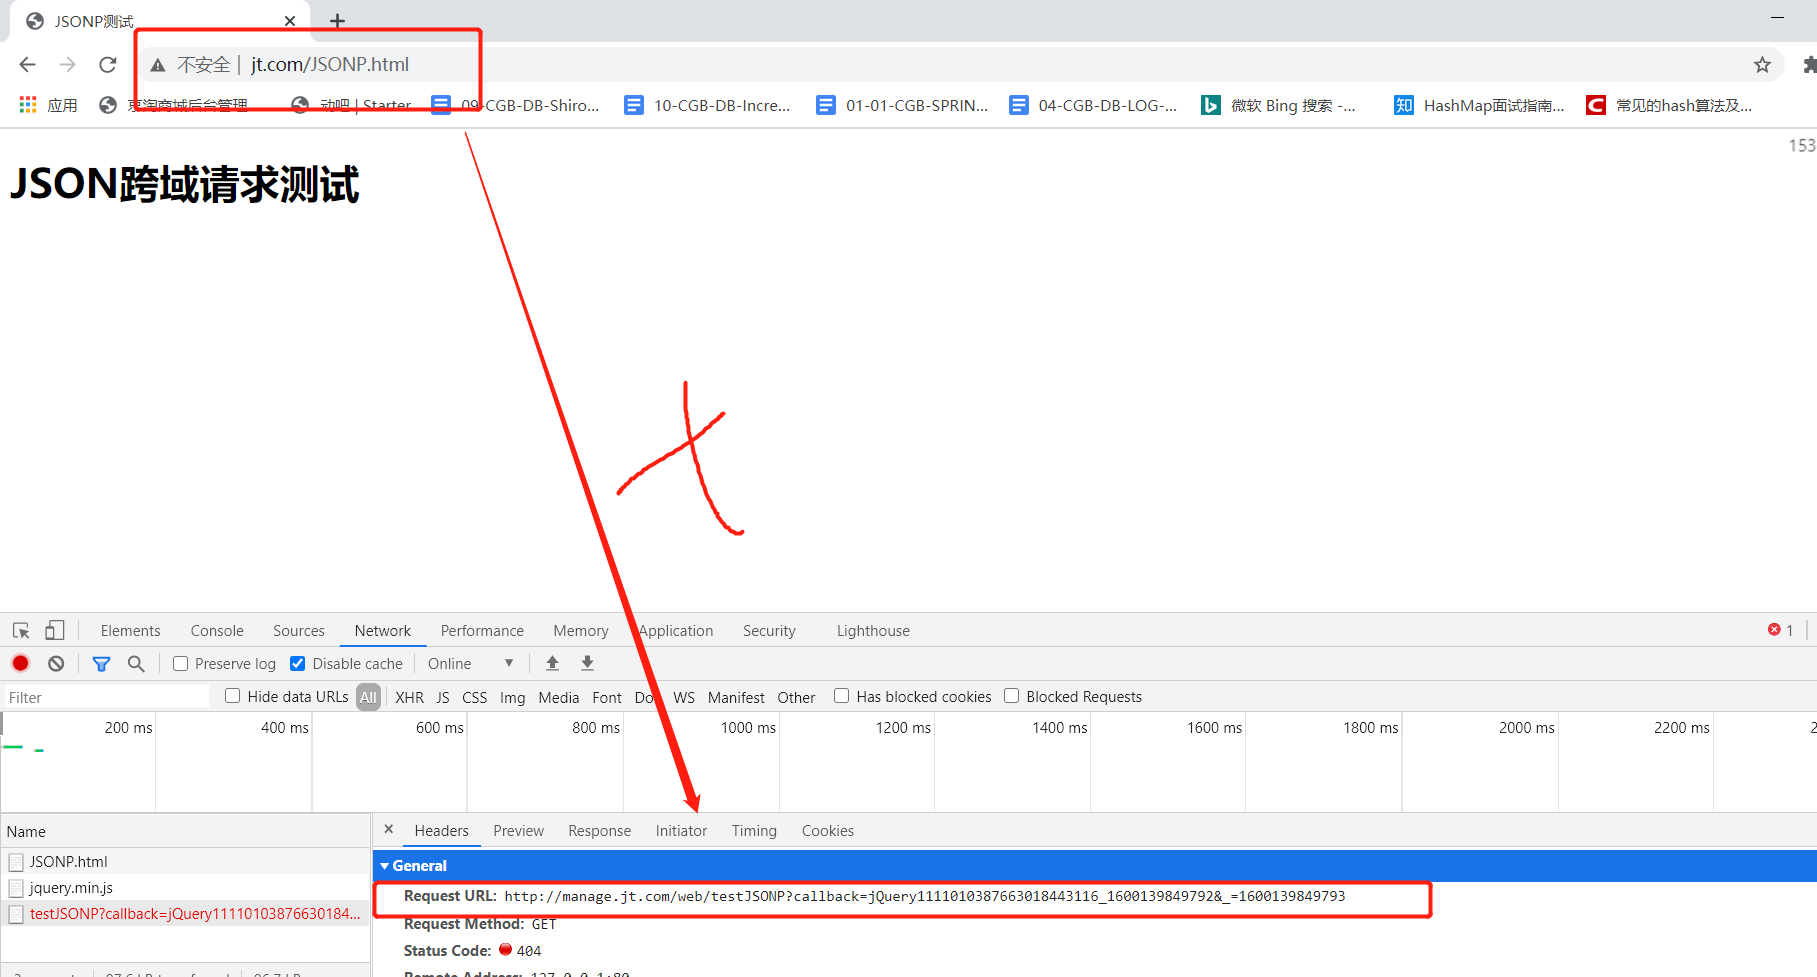Filter requests by Img type
The width and height of the screenshot is (1817, 977).
[x=512, y=697]
